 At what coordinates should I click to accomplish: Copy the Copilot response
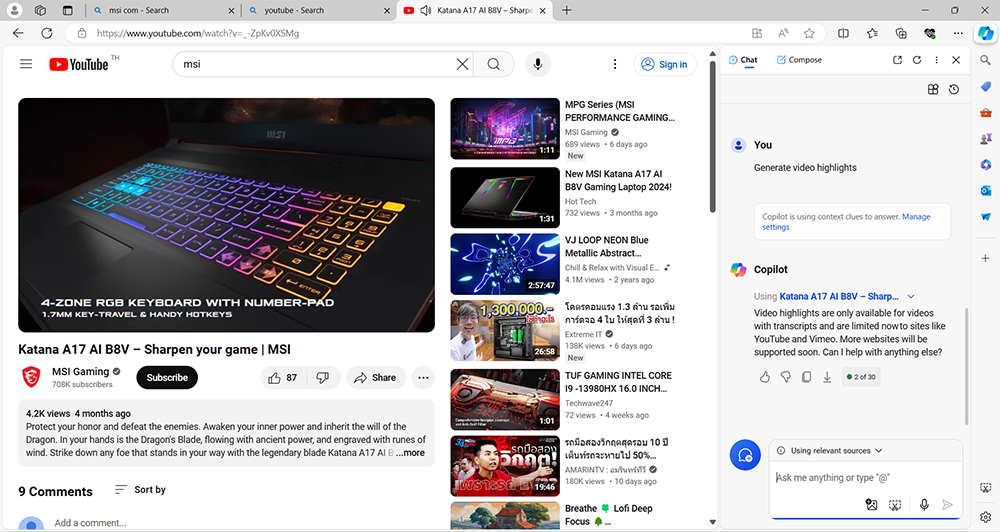pyautogui.click(x=806, y=377)
